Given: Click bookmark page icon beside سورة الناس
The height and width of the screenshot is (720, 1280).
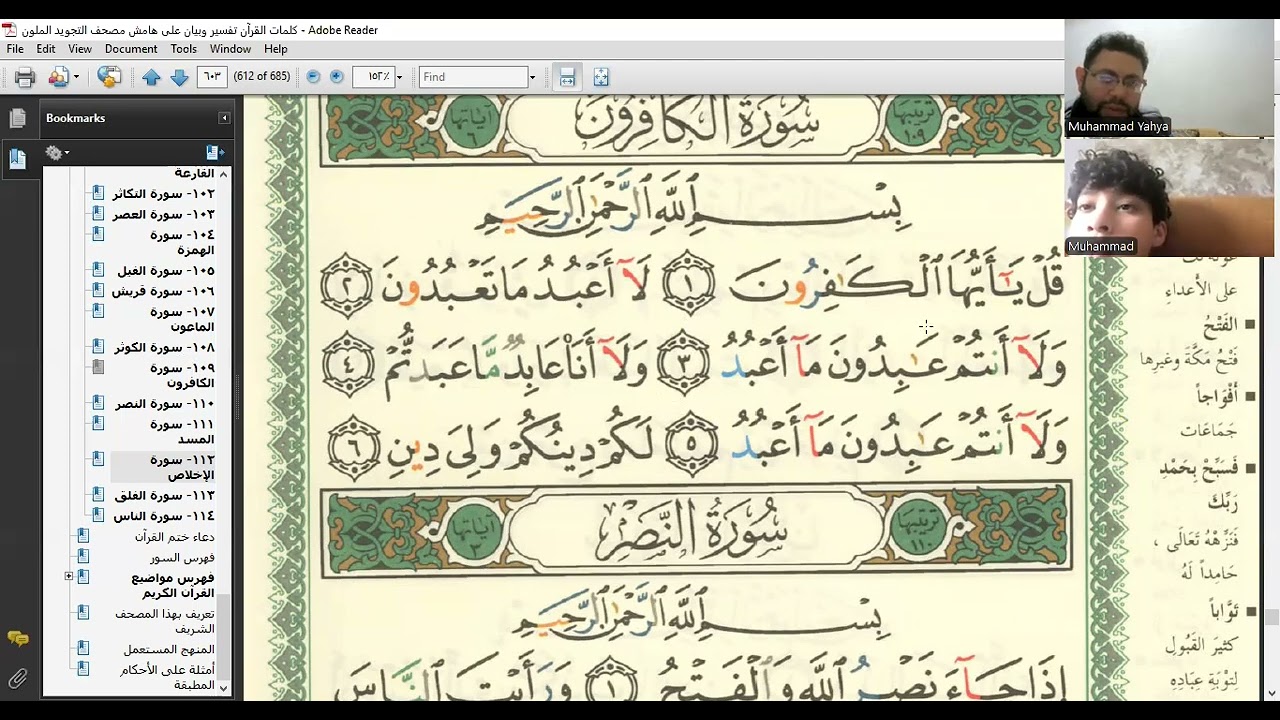Looking at the screenshot, I should pos(98,516).
